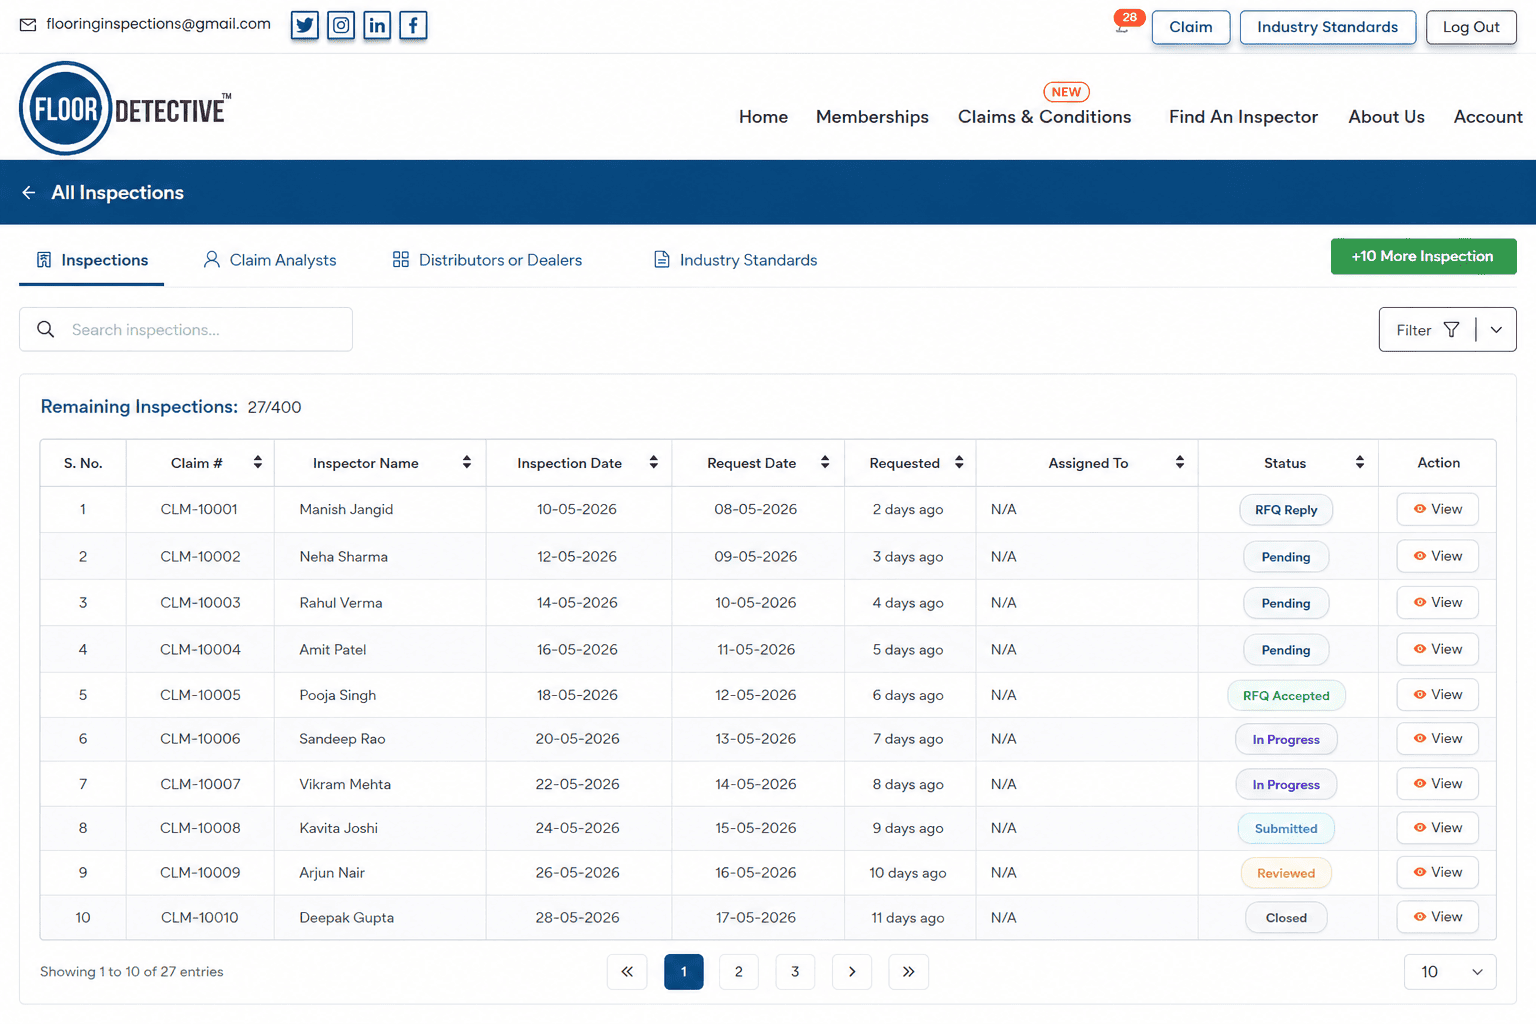Image resolution: width=1536 pixels, height=1024 pixels.
Task: View claim CLM-10004 details
Action: click(x=1437, y=649)
